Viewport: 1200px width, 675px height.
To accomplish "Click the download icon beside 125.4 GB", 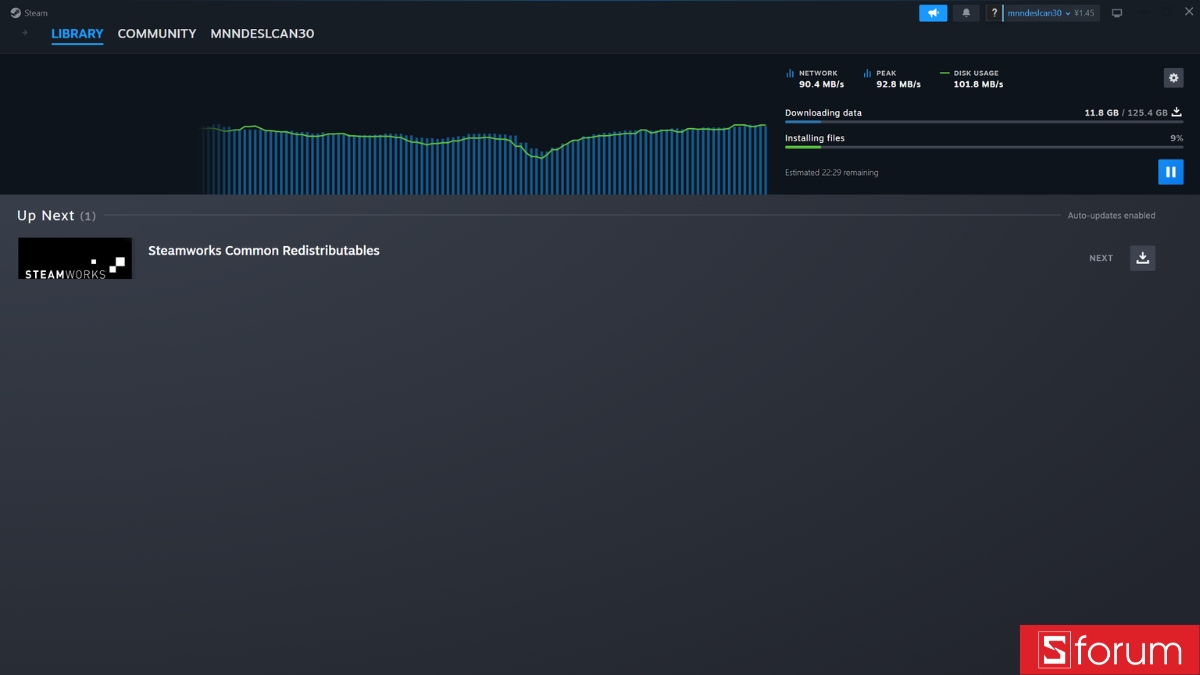I will pyautogui.click(x=1177, y=112).
